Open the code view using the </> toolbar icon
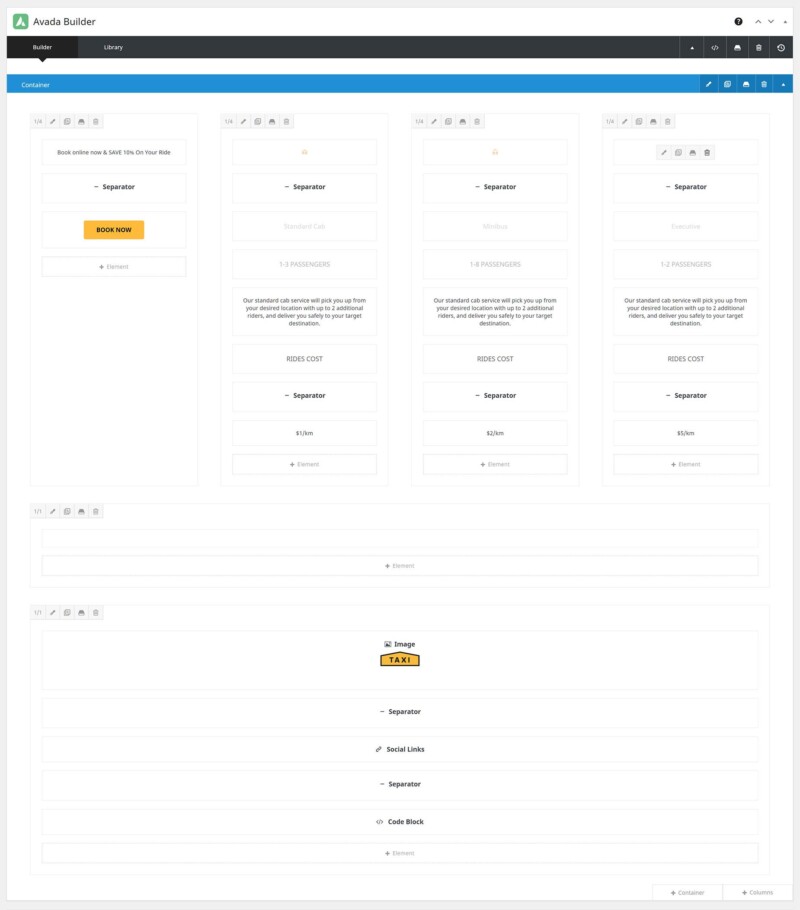800x910 pixels. 715,47
